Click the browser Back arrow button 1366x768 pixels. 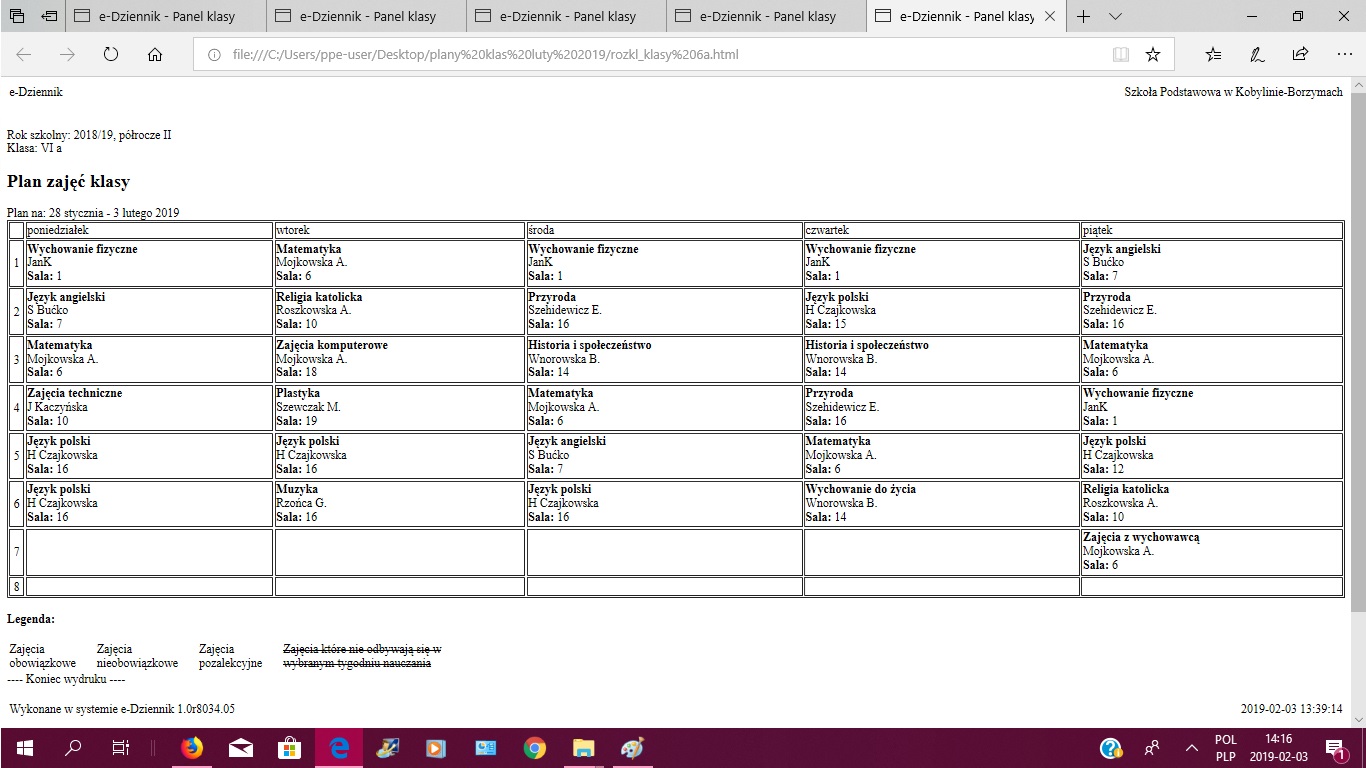click(x=24, y=55)
